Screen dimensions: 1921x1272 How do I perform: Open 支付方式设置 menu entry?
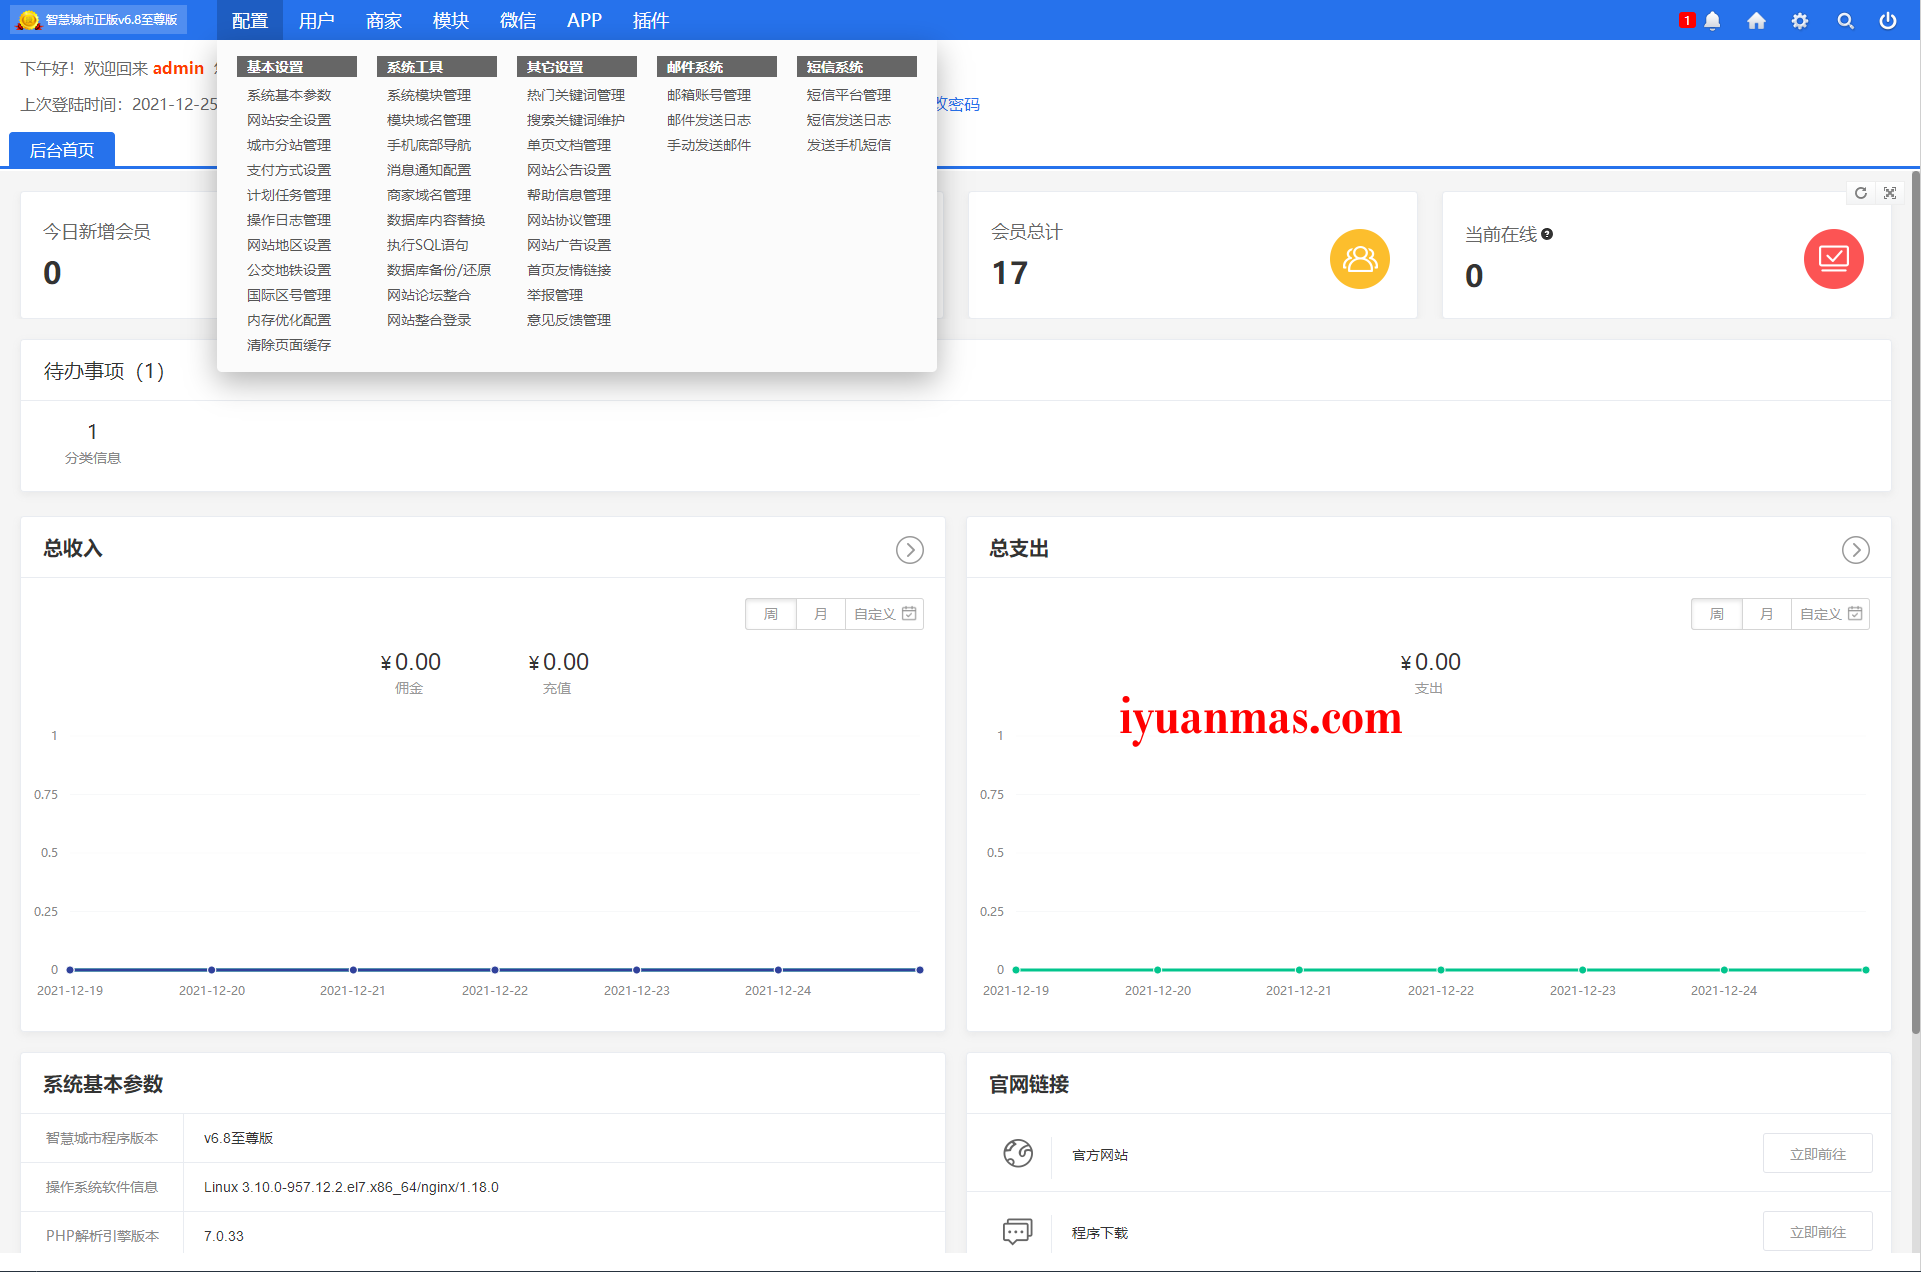[289, 170]
